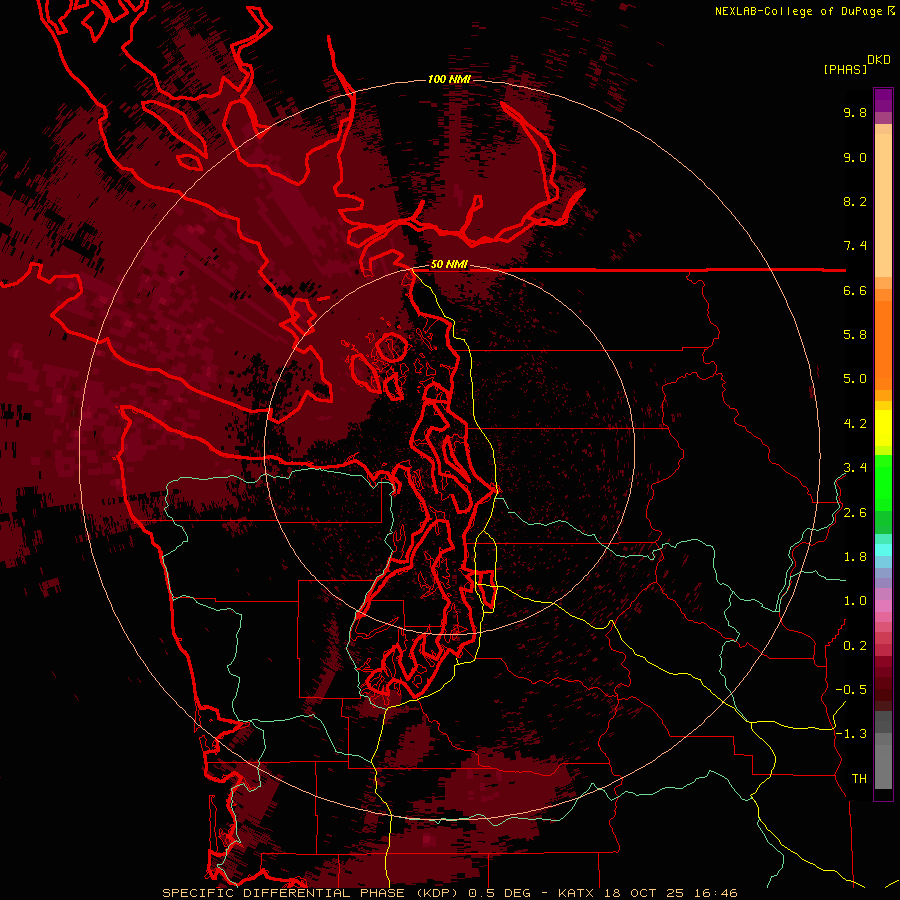This screenshot has height=900, width=900.
Task: Click the yellow segment of color bar
Action: [x=883, y=428]
